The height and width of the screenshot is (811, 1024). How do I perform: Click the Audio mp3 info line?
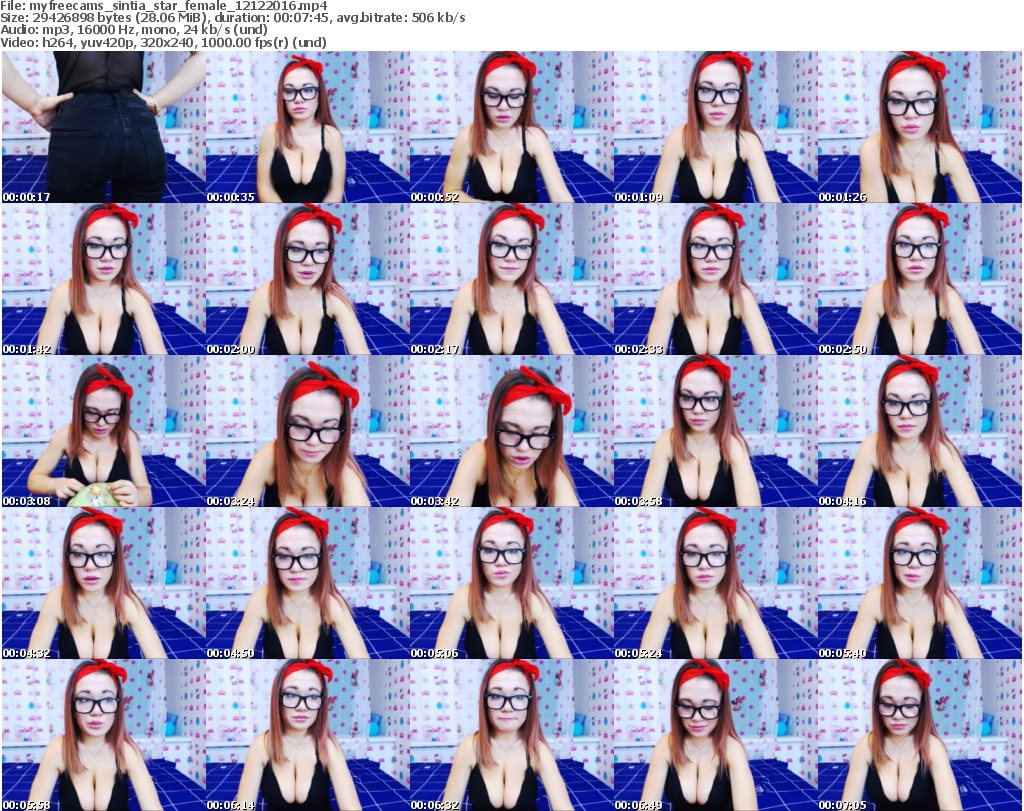pos(134,30)
